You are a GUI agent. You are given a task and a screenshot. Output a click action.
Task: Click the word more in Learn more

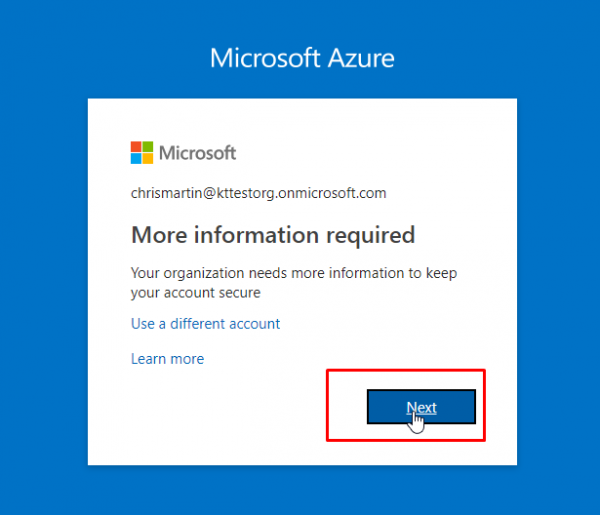[187, 359]
